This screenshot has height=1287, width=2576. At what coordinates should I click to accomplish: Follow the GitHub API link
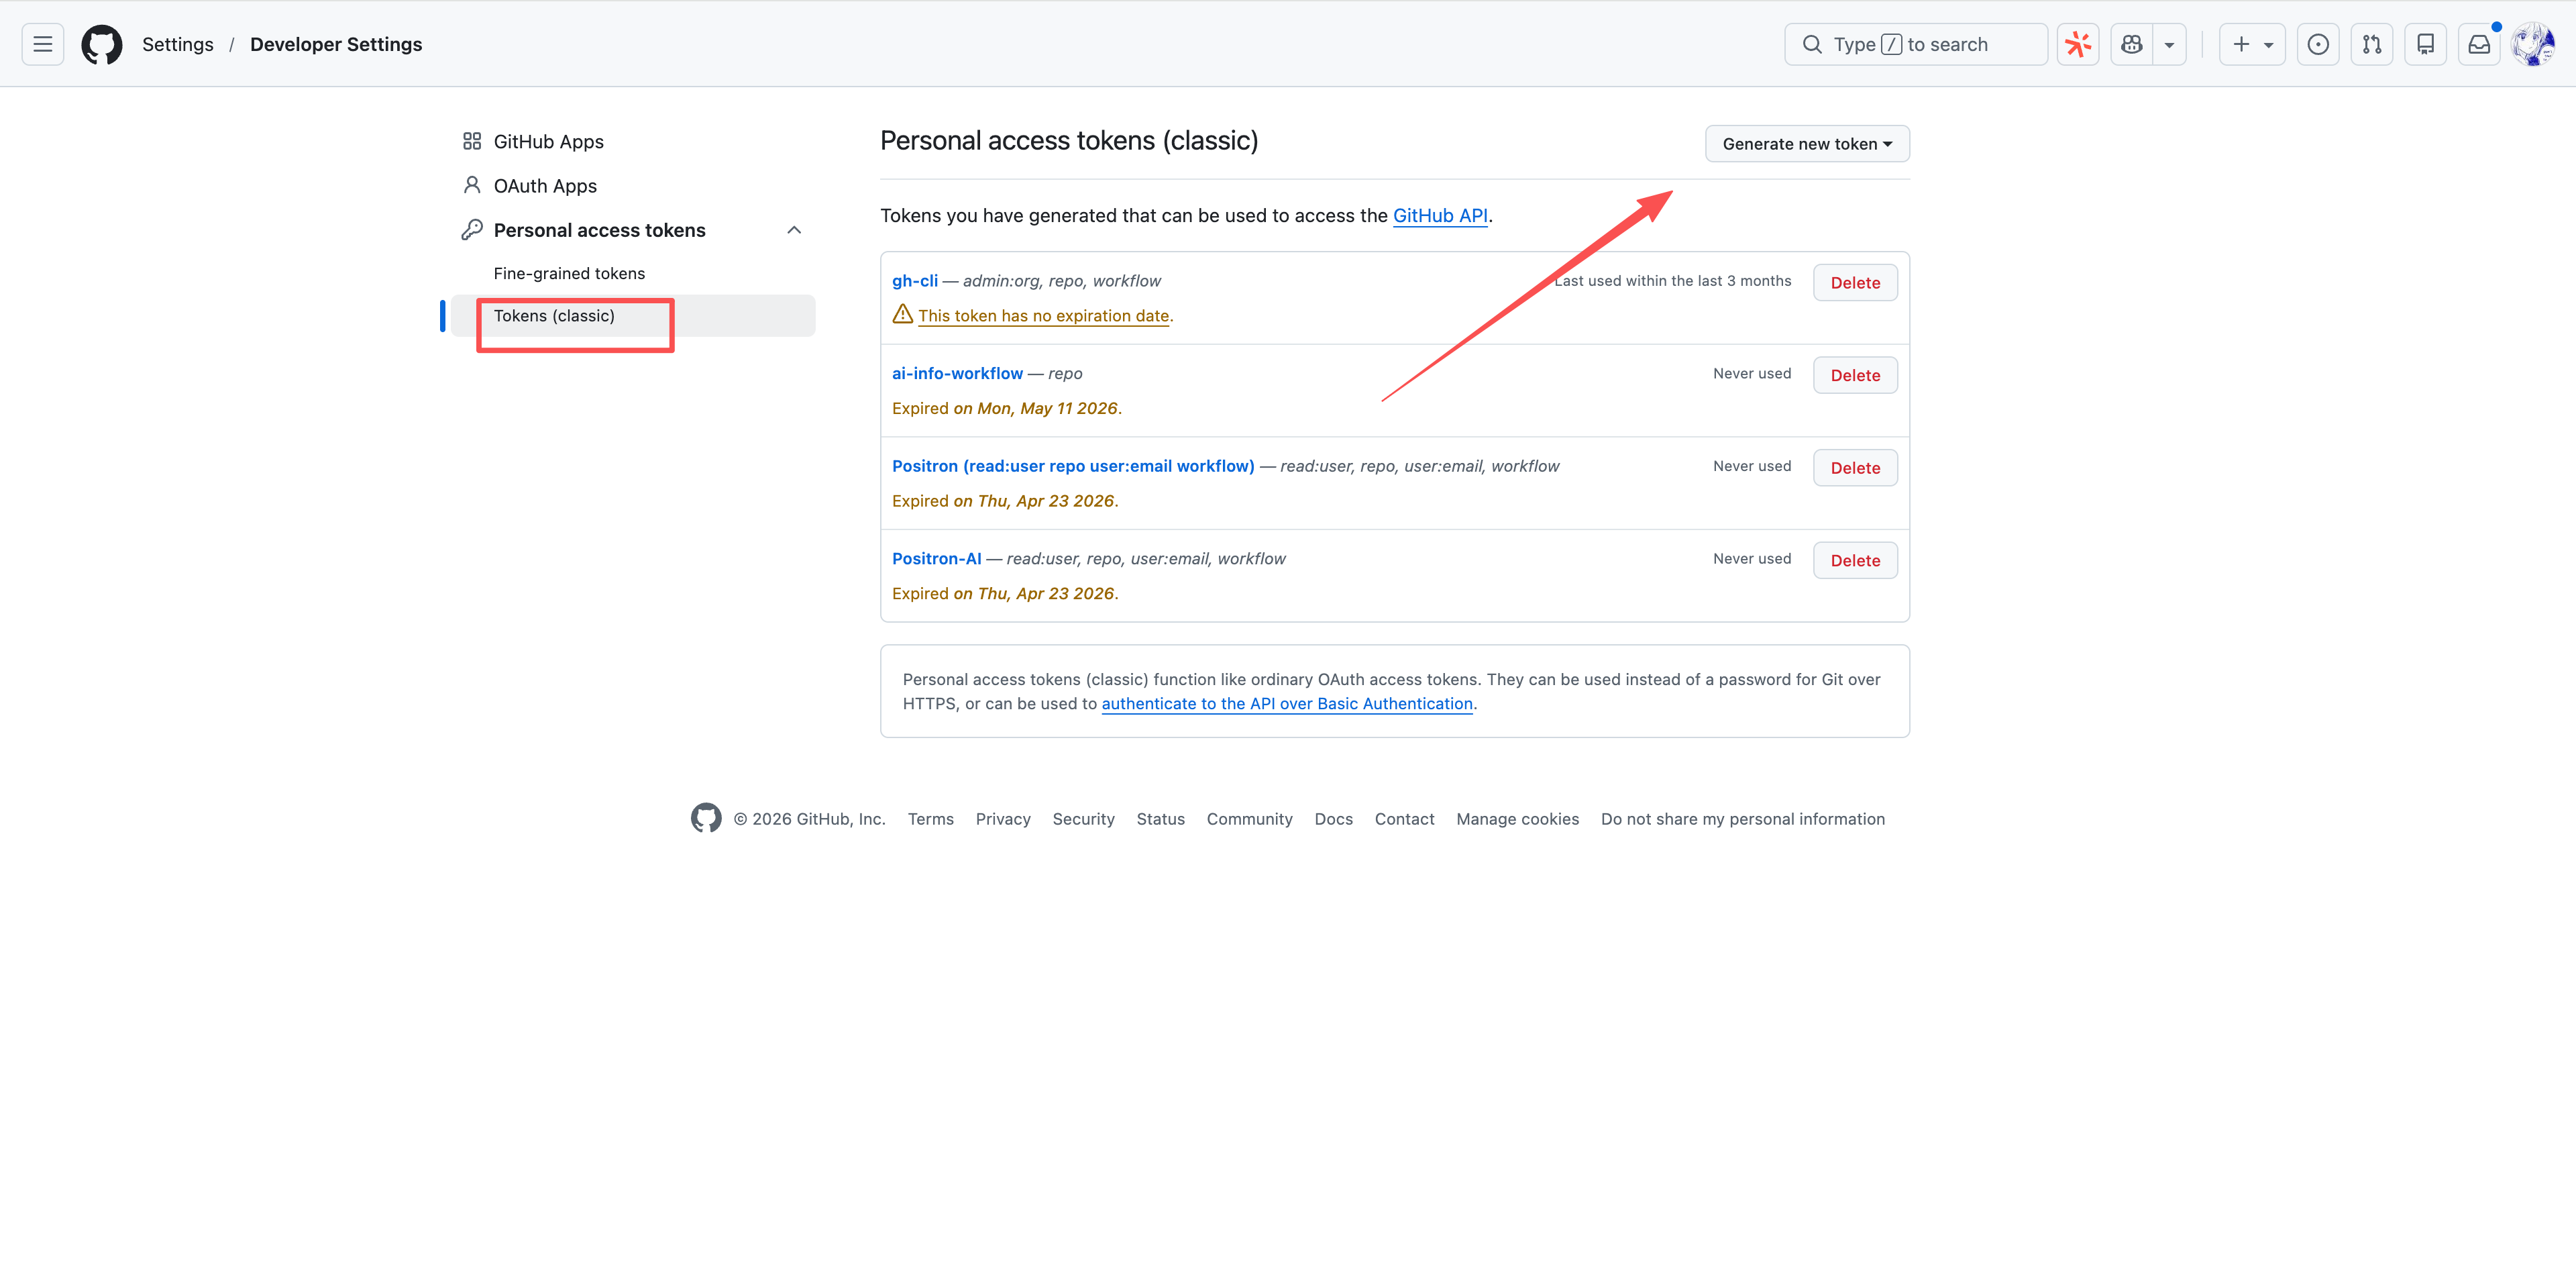click(1440, 215)
